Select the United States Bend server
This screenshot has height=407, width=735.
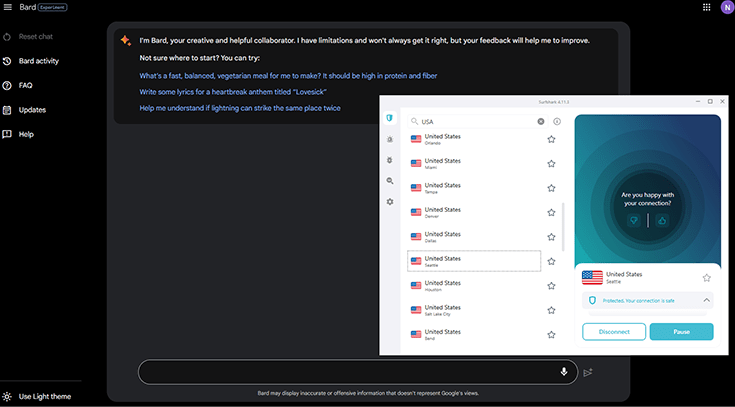click(474, 334)
